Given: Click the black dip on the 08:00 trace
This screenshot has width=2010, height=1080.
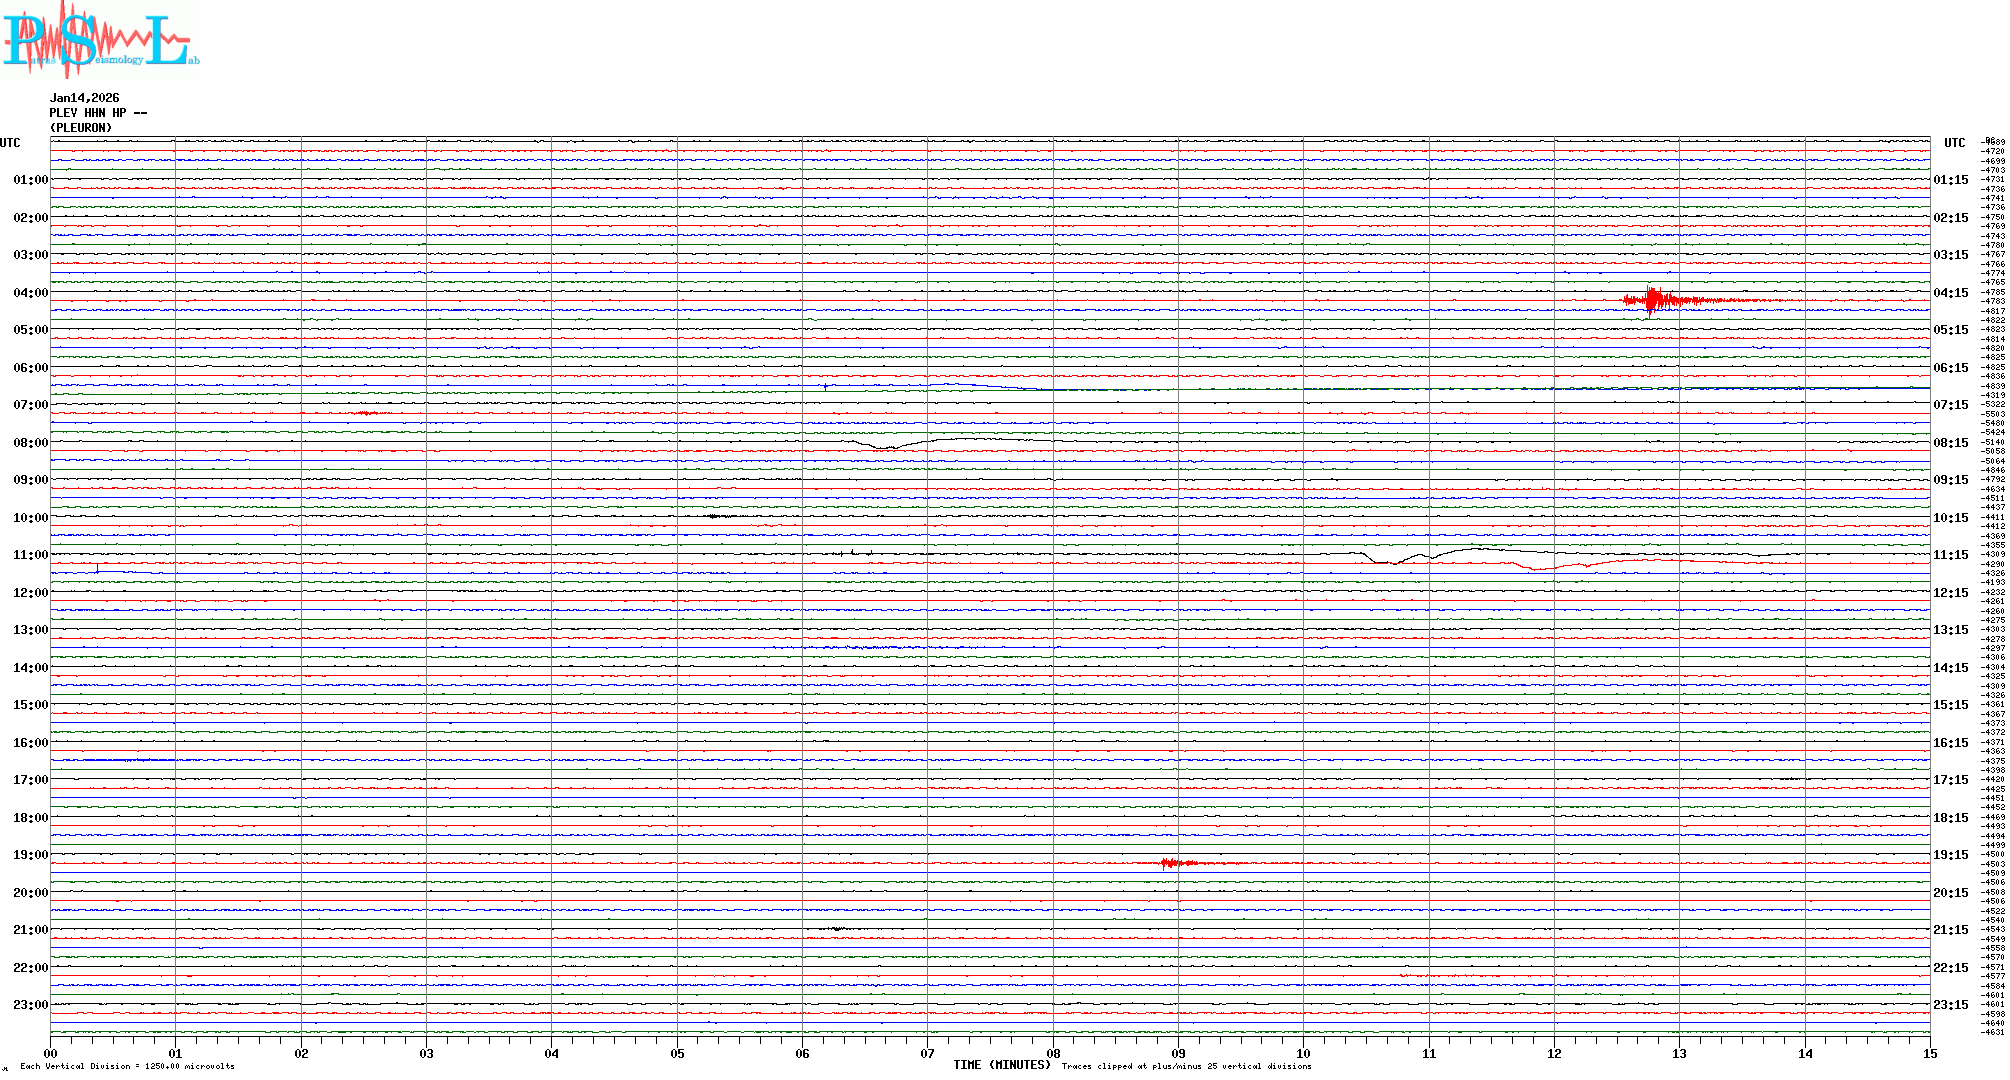Looking at the screenshot, I should (885, 447).
